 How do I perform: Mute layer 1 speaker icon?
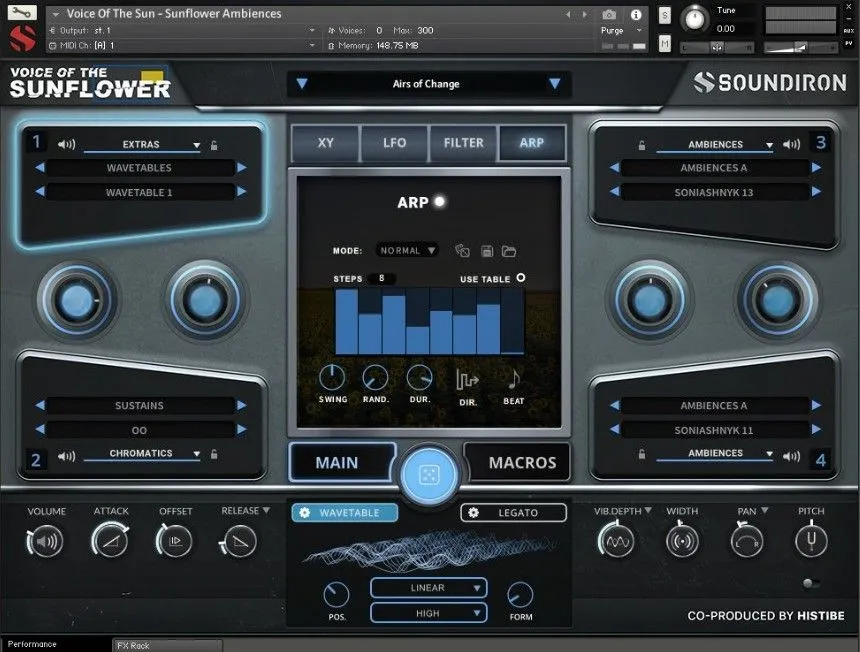[x=66, y=144]
